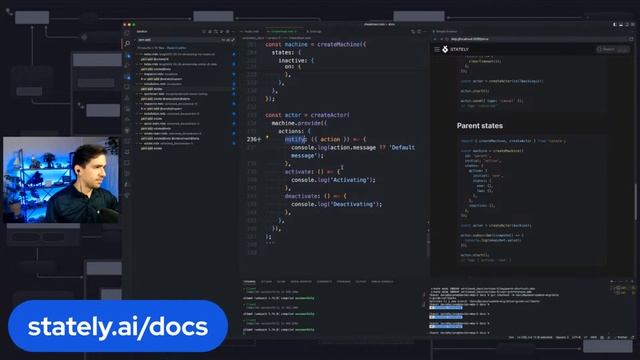Click the 'actions: {' line
This screenshot has width=640, height=360.
(x=294, y=131)
